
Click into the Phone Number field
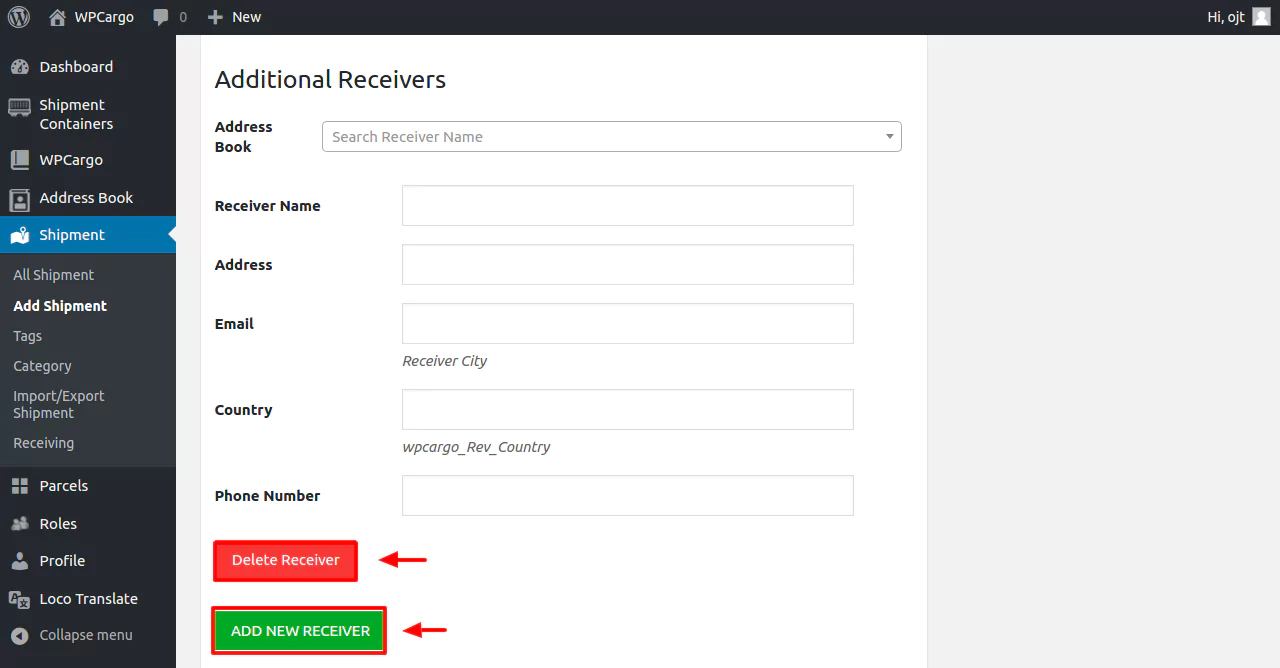(627, 496)
